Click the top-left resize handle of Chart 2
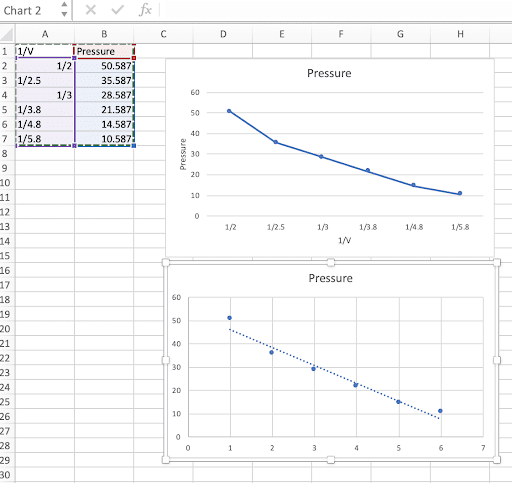This screenshot has height=483, width=512. (x=166, y=263)
